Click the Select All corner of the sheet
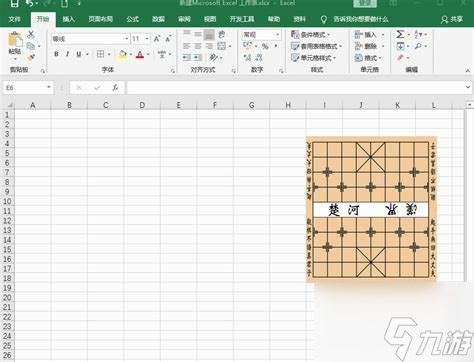Viewport: 474px width, 362px height. click(x=9, y=105)
